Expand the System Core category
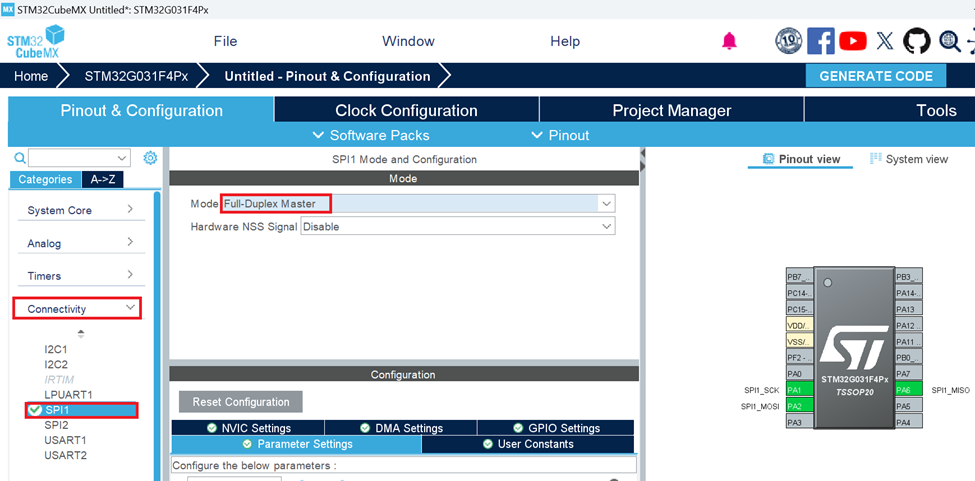 80,210
